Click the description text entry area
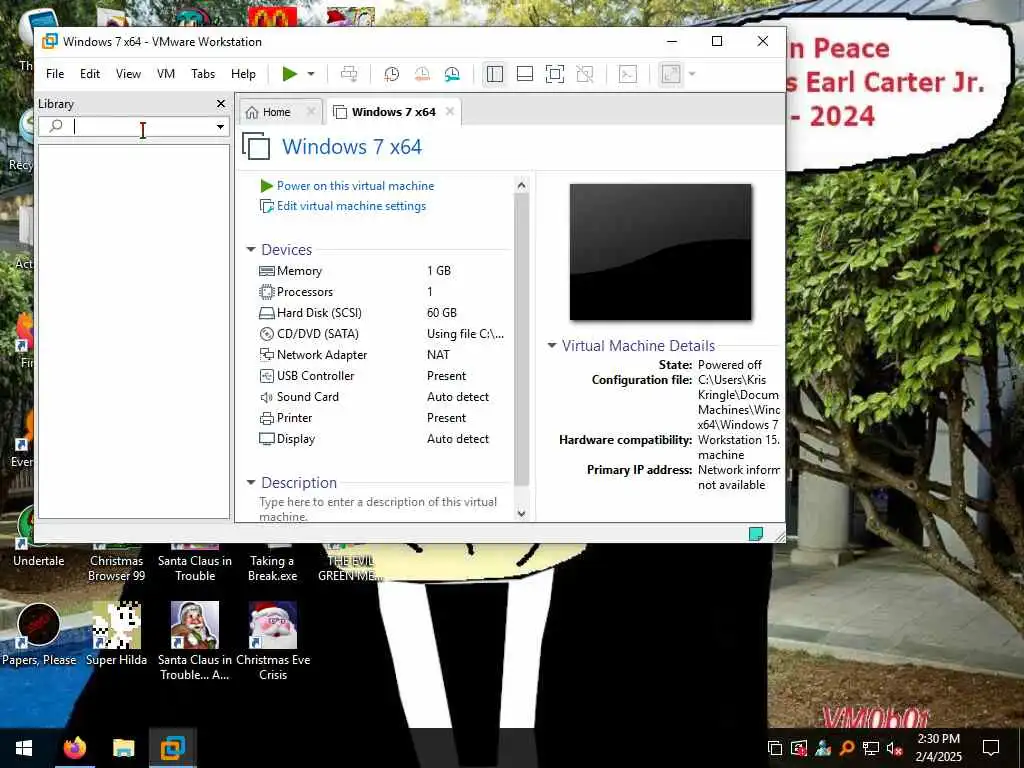The image size is (1024, 768). tap(378, 509)
